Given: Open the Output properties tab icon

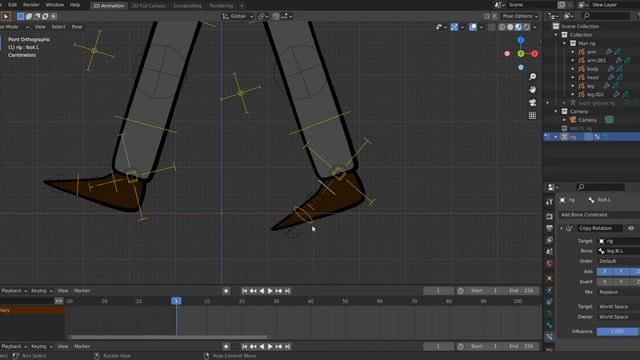Looking at the screenshot, I should tap(549, 228).
